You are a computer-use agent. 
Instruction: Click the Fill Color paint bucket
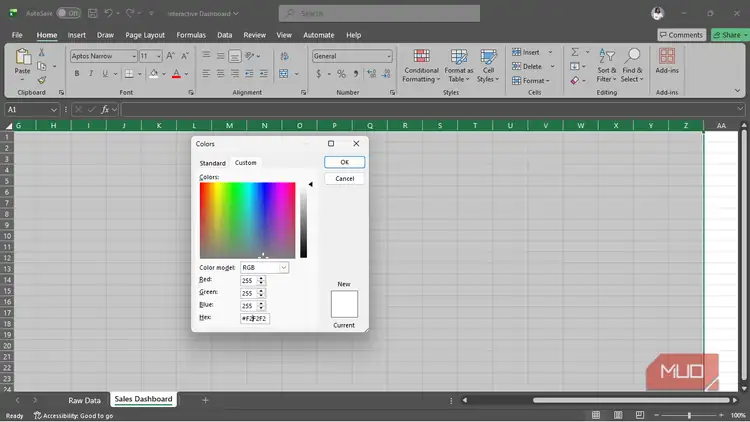(154, 74)
